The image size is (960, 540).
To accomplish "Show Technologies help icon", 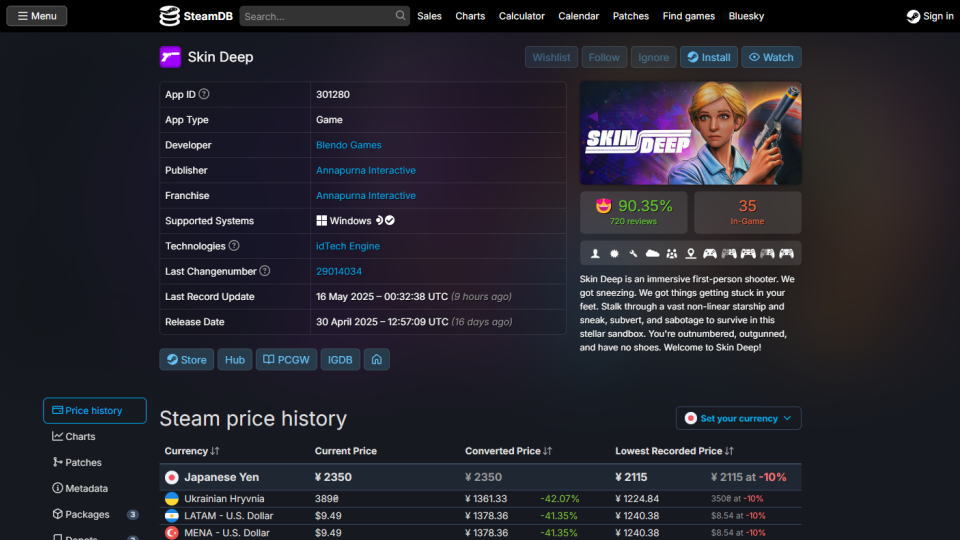I will pos(234,246).
